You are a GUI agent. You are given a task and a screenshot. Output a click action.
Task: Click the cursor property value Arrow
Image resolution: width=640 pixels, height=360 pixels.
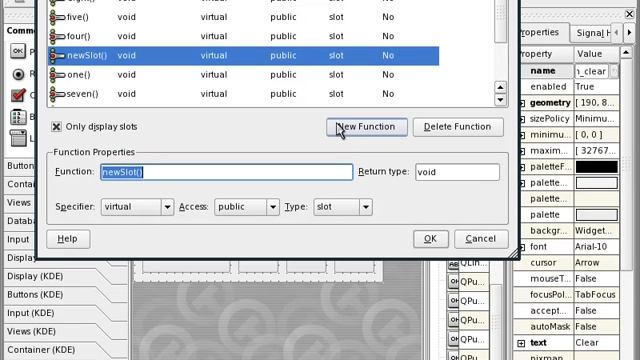[x=596, y=263]
